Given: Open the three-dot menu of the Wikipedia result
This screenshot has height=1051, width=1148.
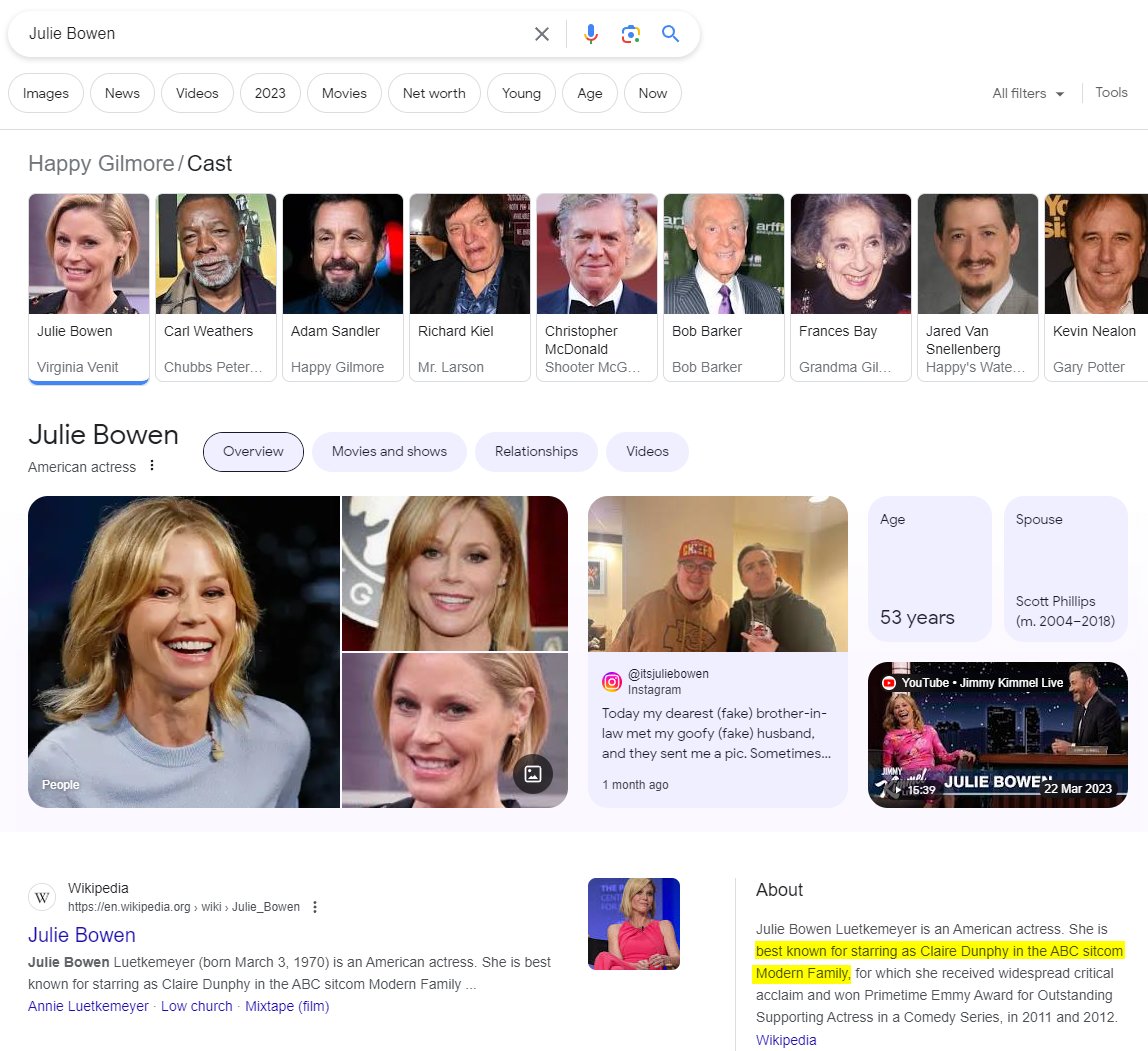Looking at the screenshot, I should [315, 907].
